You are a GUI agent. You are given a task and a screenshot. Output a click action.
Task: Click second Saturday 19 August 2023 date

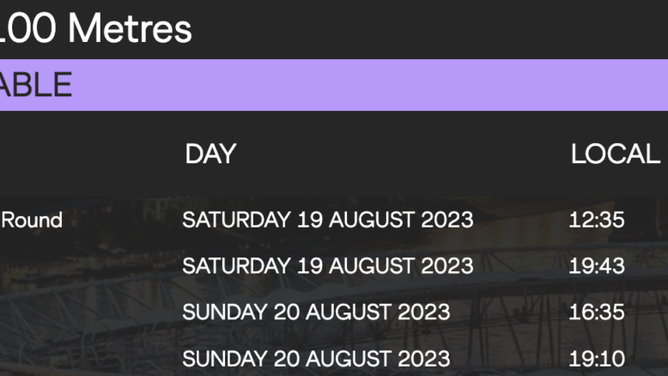[x=328, y=266]
